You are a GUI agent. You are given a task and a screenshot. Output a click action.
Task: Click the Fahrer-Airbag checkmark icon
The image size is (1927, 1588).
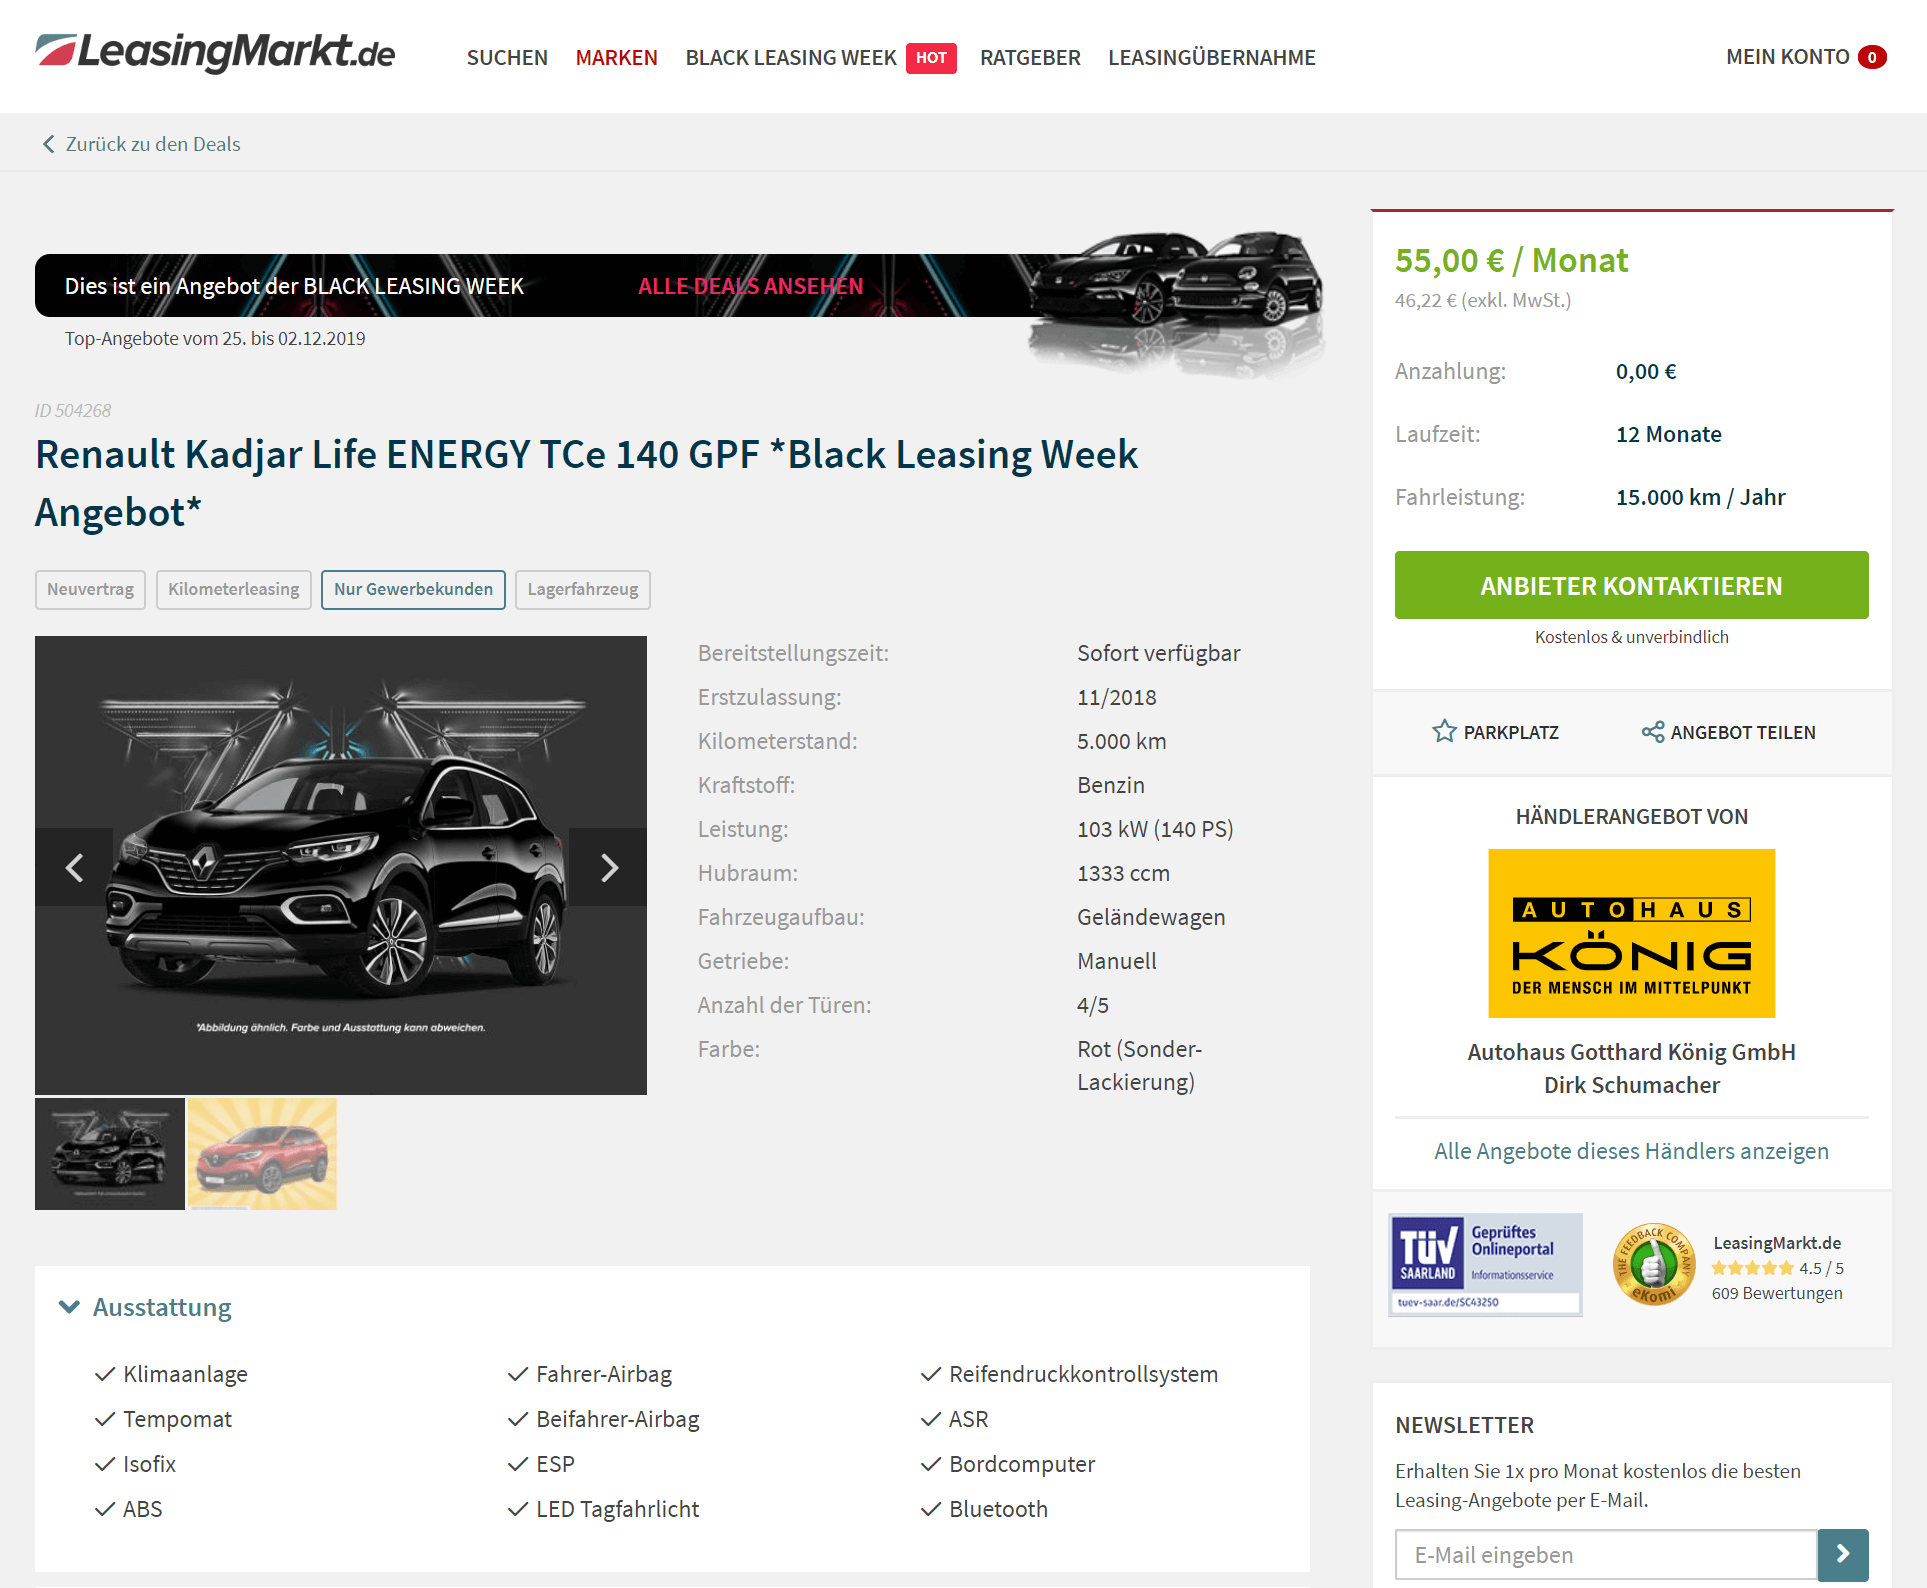click(x=518, y=1374)
